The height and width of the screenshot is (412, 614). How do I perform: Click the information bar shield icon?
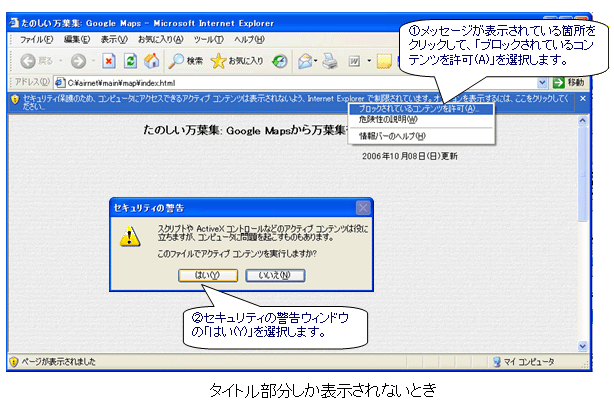pyautogui.click(x=15, y=99)
